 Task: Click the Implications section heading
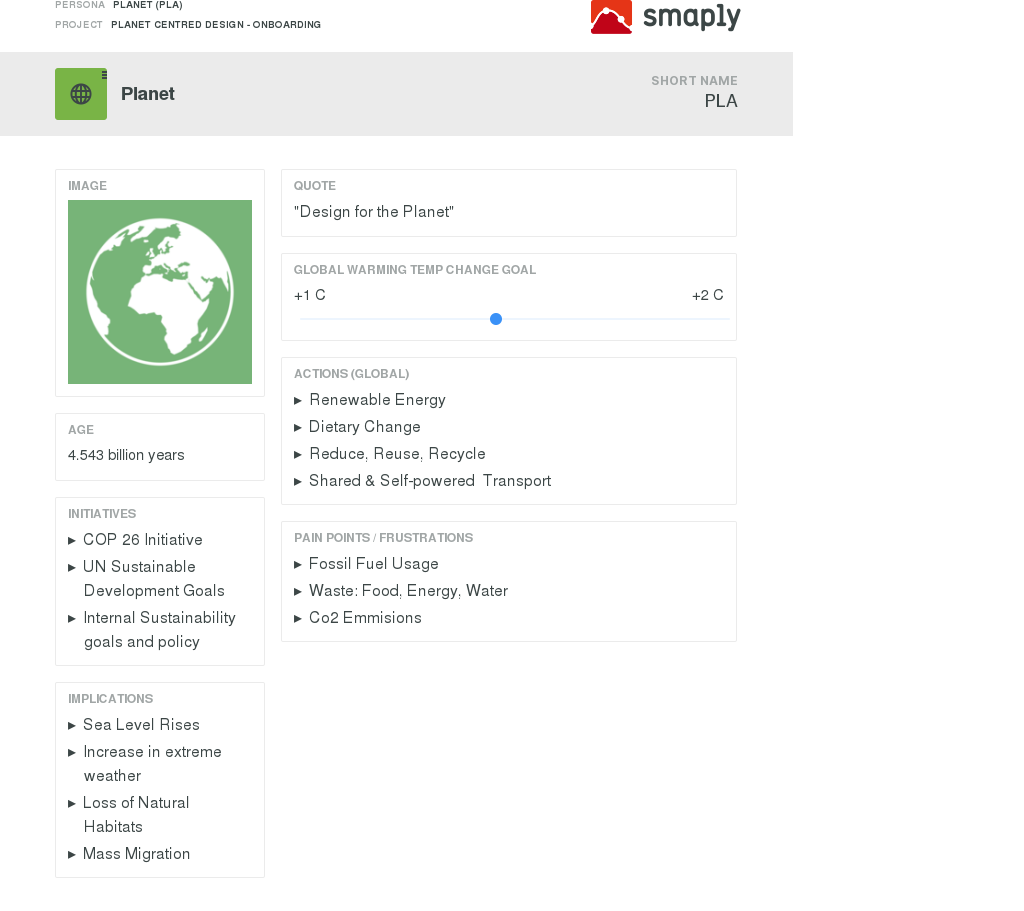110,699
